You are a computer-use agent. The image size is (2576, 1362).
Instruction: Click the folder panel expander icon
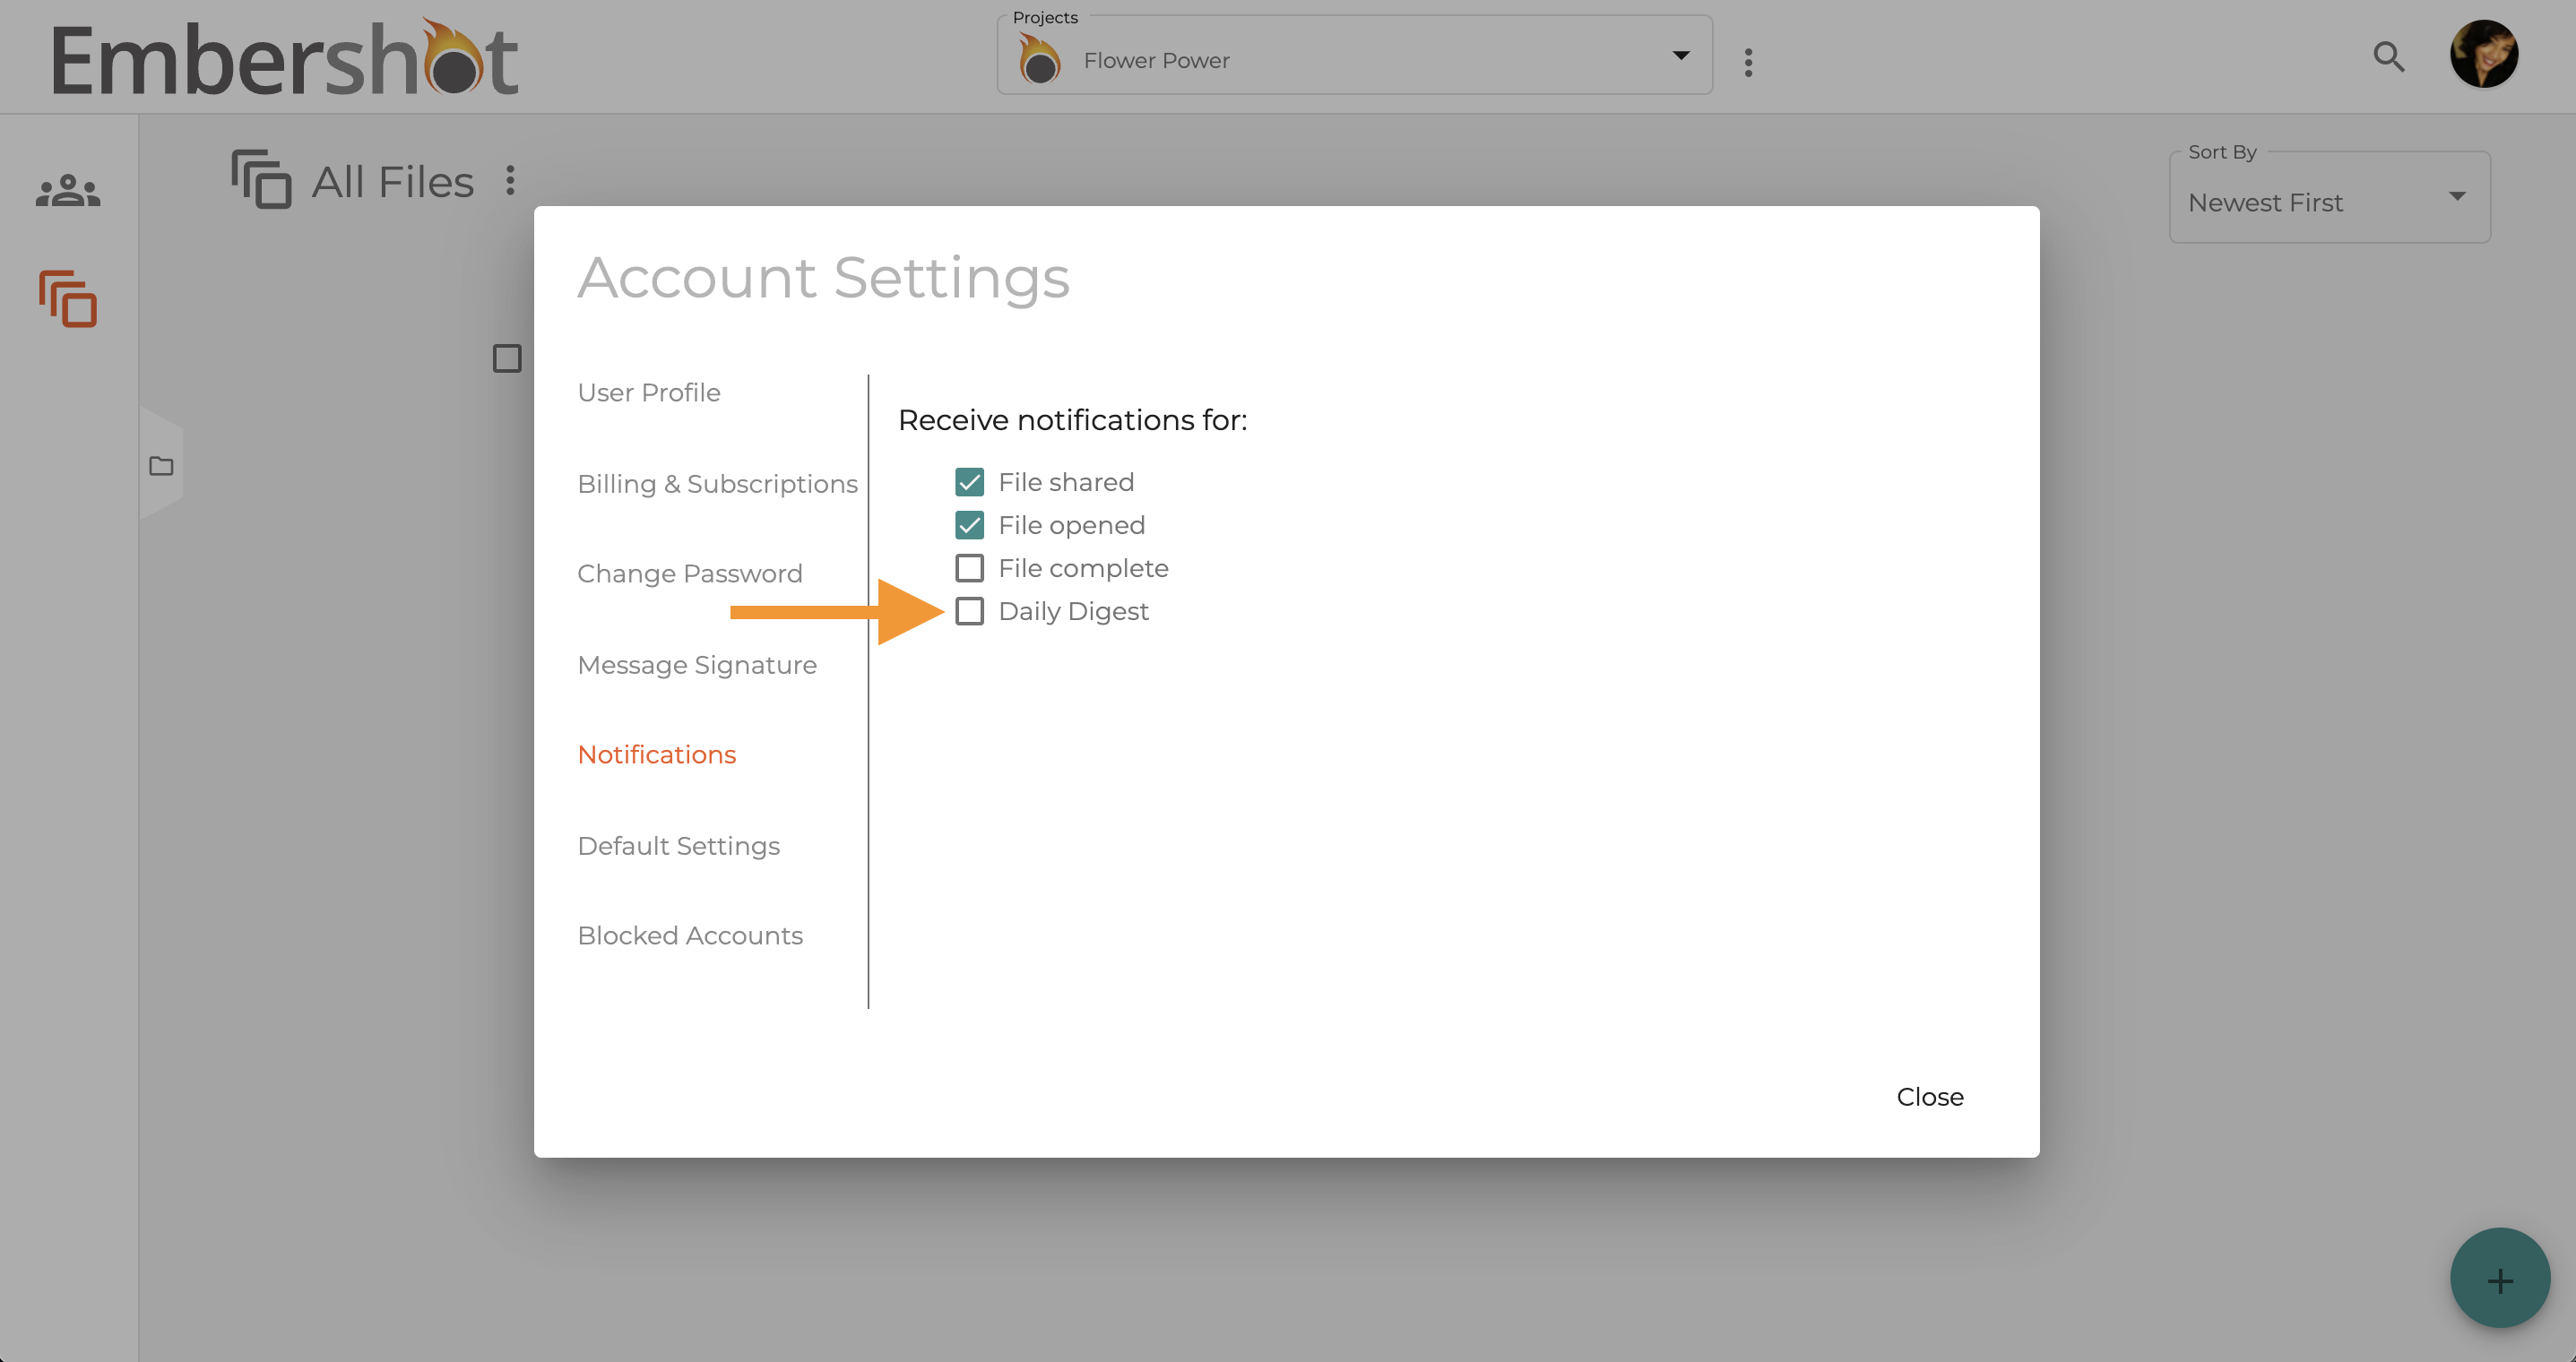161,466
